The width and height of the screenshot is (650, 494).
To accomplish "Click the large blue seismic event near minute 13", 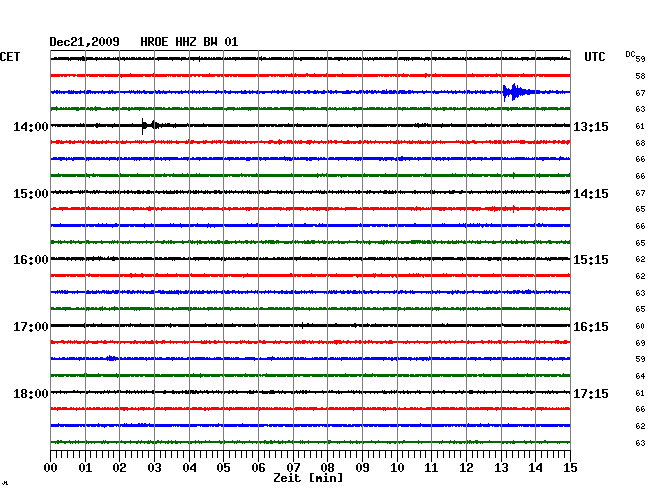I will (518, 92).
